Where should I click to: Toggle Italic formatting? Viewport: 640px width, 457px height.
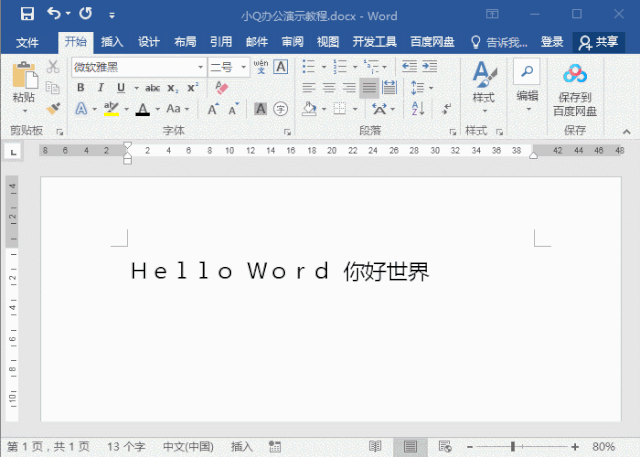click(100, 88)
